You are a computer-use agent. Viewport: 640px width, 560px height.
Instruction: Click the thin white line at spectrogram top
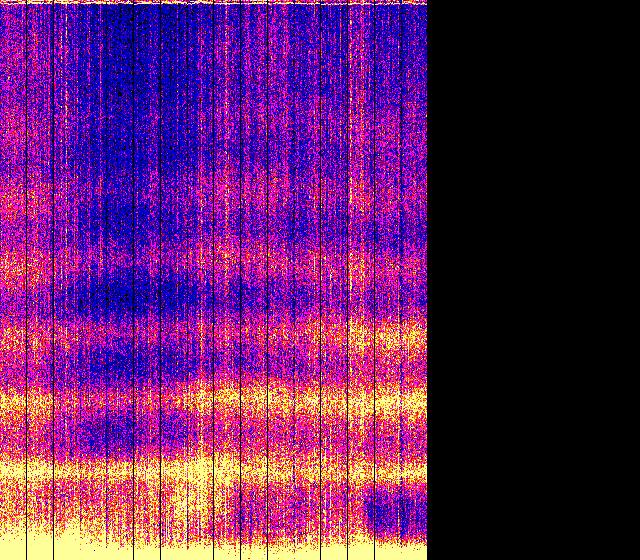coord(213,3)
